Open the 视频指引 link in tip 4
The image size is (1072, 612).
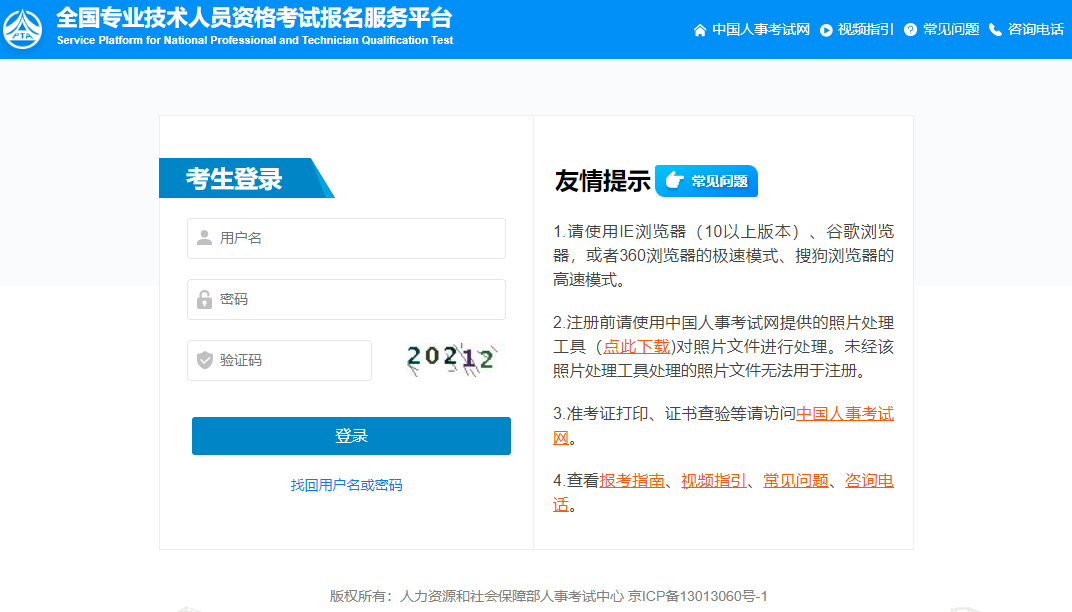(x=714, y=481)
